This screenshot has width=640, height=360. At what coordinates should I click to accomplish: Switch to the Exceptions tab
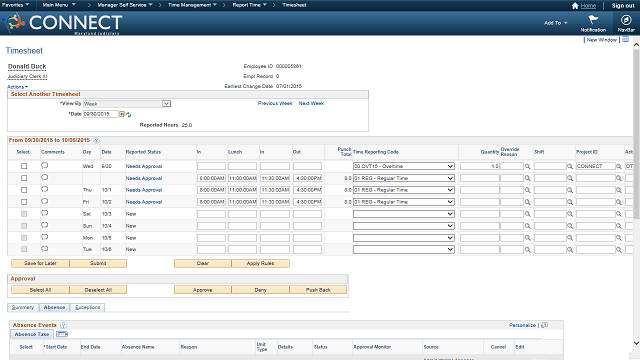[88, 307]
